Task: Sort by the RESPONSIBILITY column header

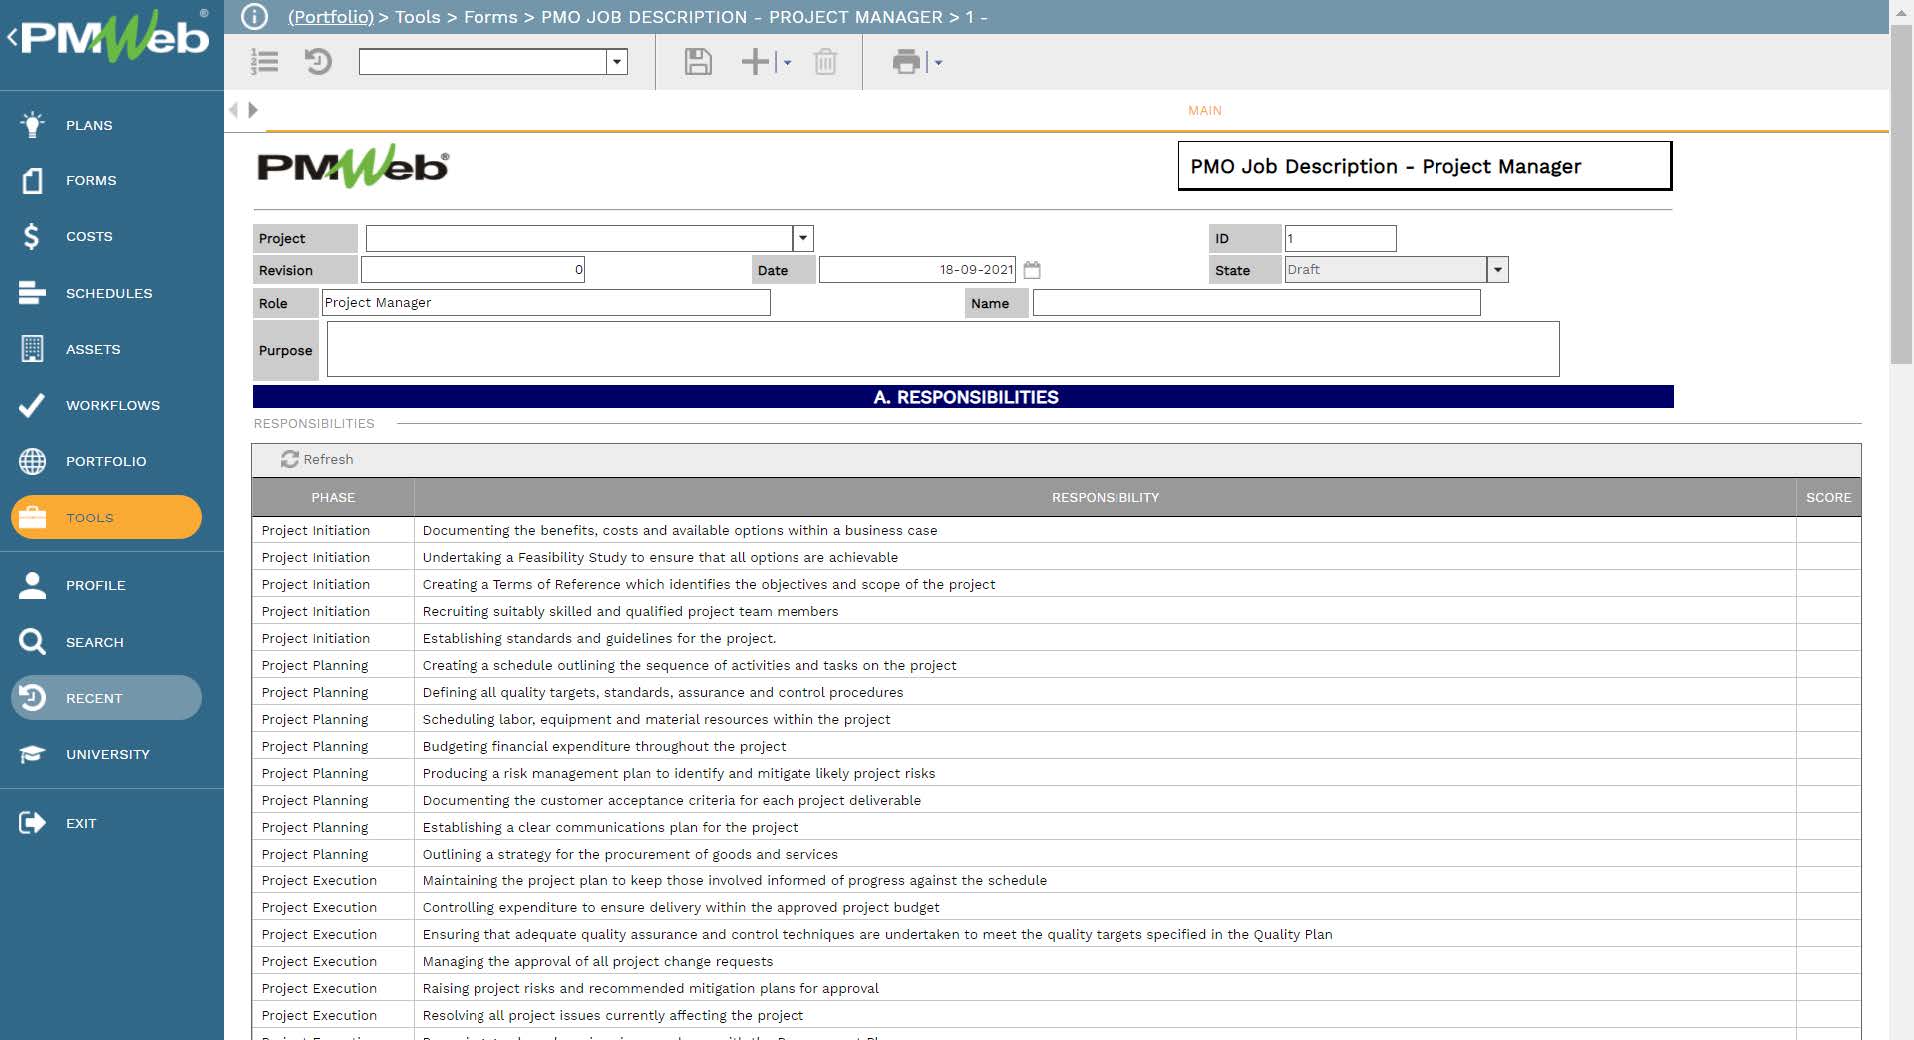Action: (x=1105, y=497)
